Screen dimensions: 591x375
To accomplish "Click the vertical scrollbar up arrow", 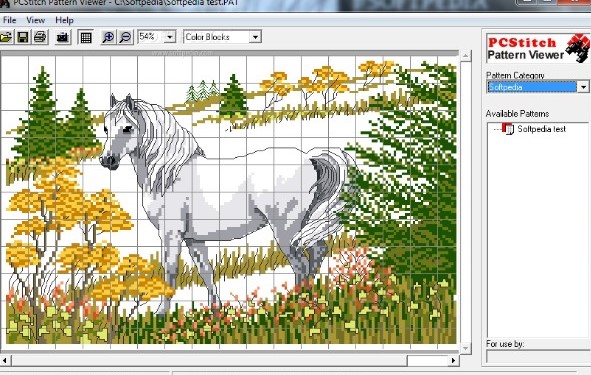I will (465, 56).
